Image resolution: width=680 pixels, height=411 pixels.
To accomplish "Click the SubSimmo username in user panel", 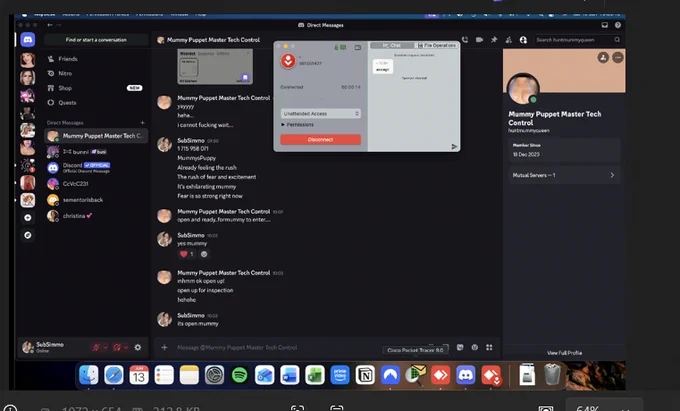I will (50, 344).
